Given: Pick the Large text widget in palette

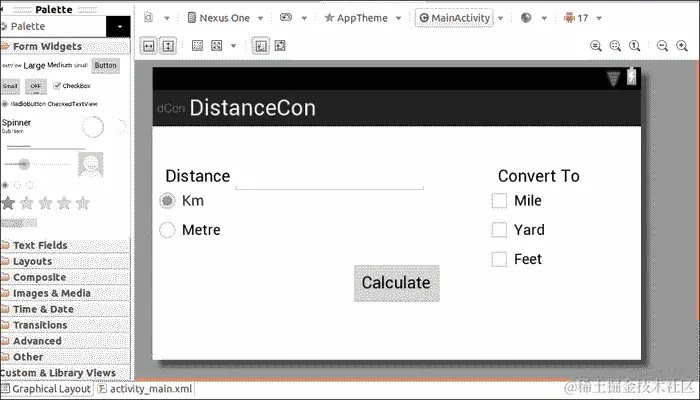Looking at the screenshot, I should 34,66.
